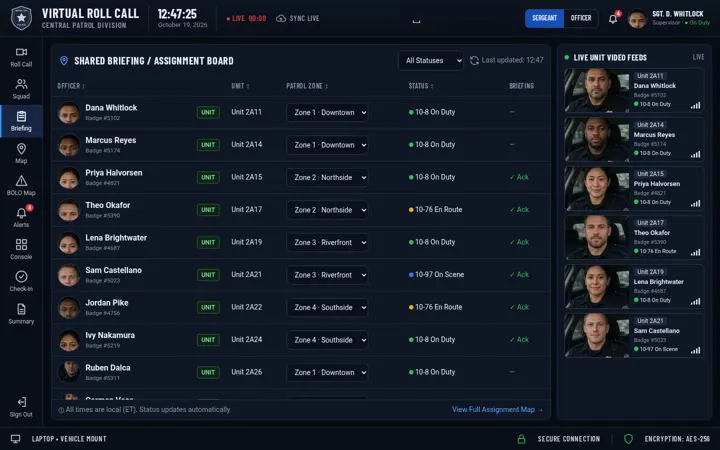The width and height of the screenshot is (720, 450).
Task: Toggle UNIT badge for Dana Whitlock
Action: [x=208, y=112]
